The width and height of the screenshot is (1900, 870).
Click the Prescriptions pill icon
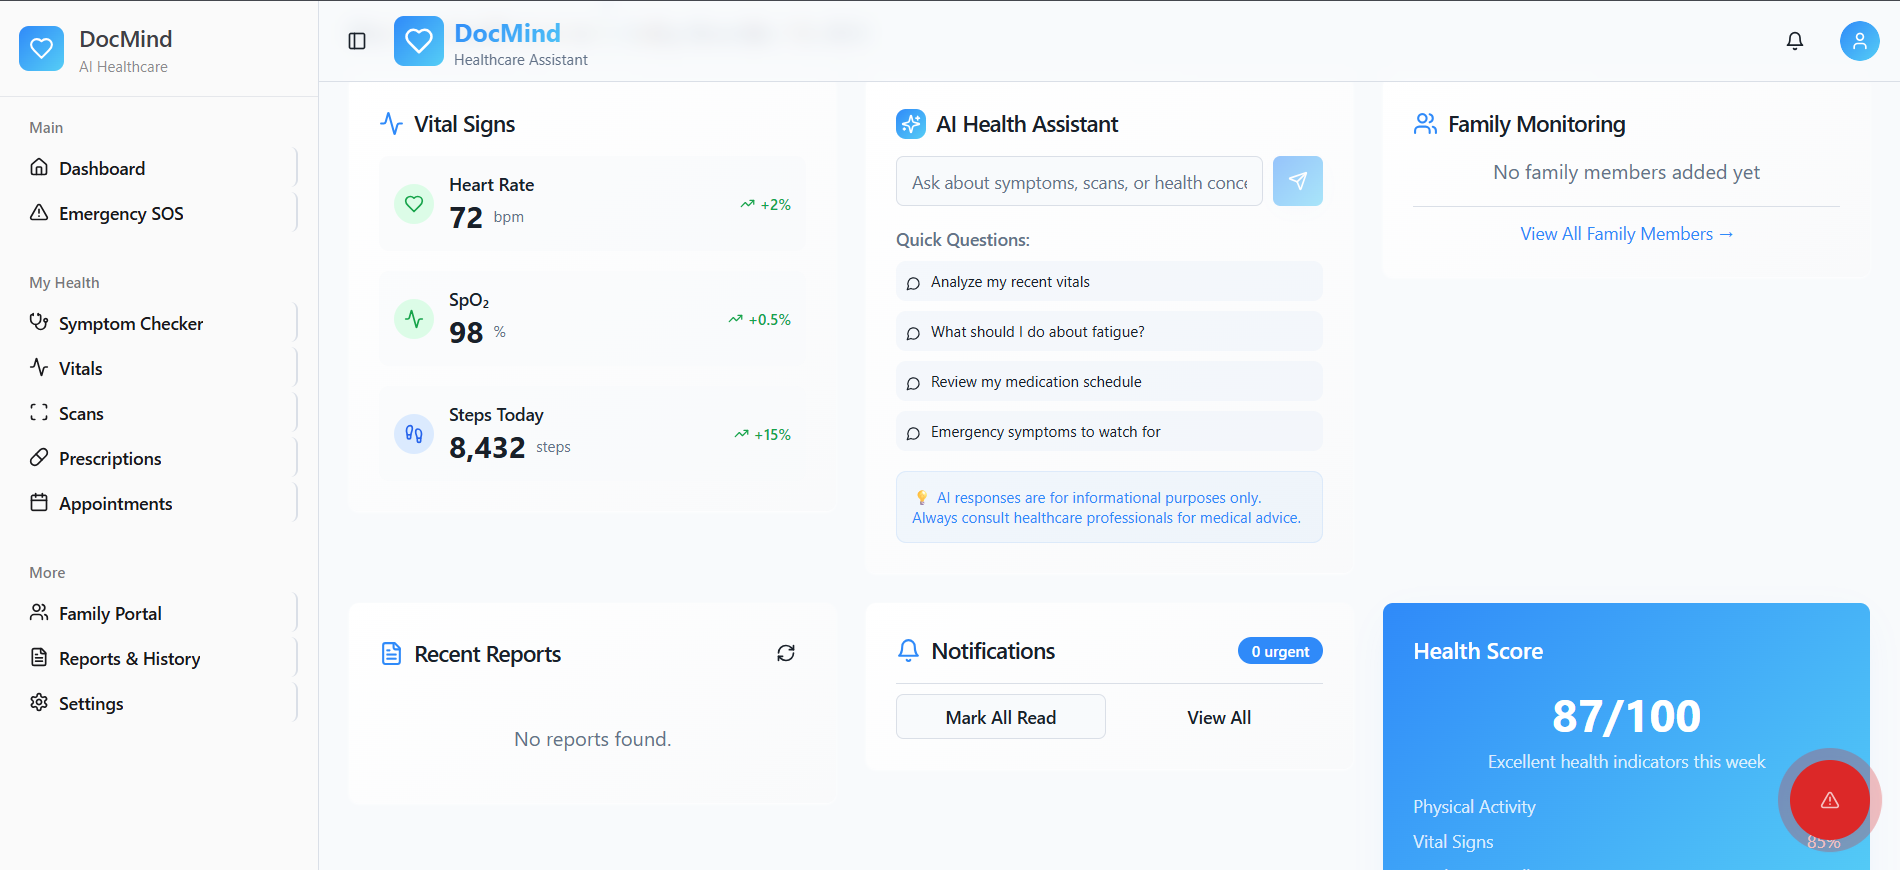(x=39, y=458)
